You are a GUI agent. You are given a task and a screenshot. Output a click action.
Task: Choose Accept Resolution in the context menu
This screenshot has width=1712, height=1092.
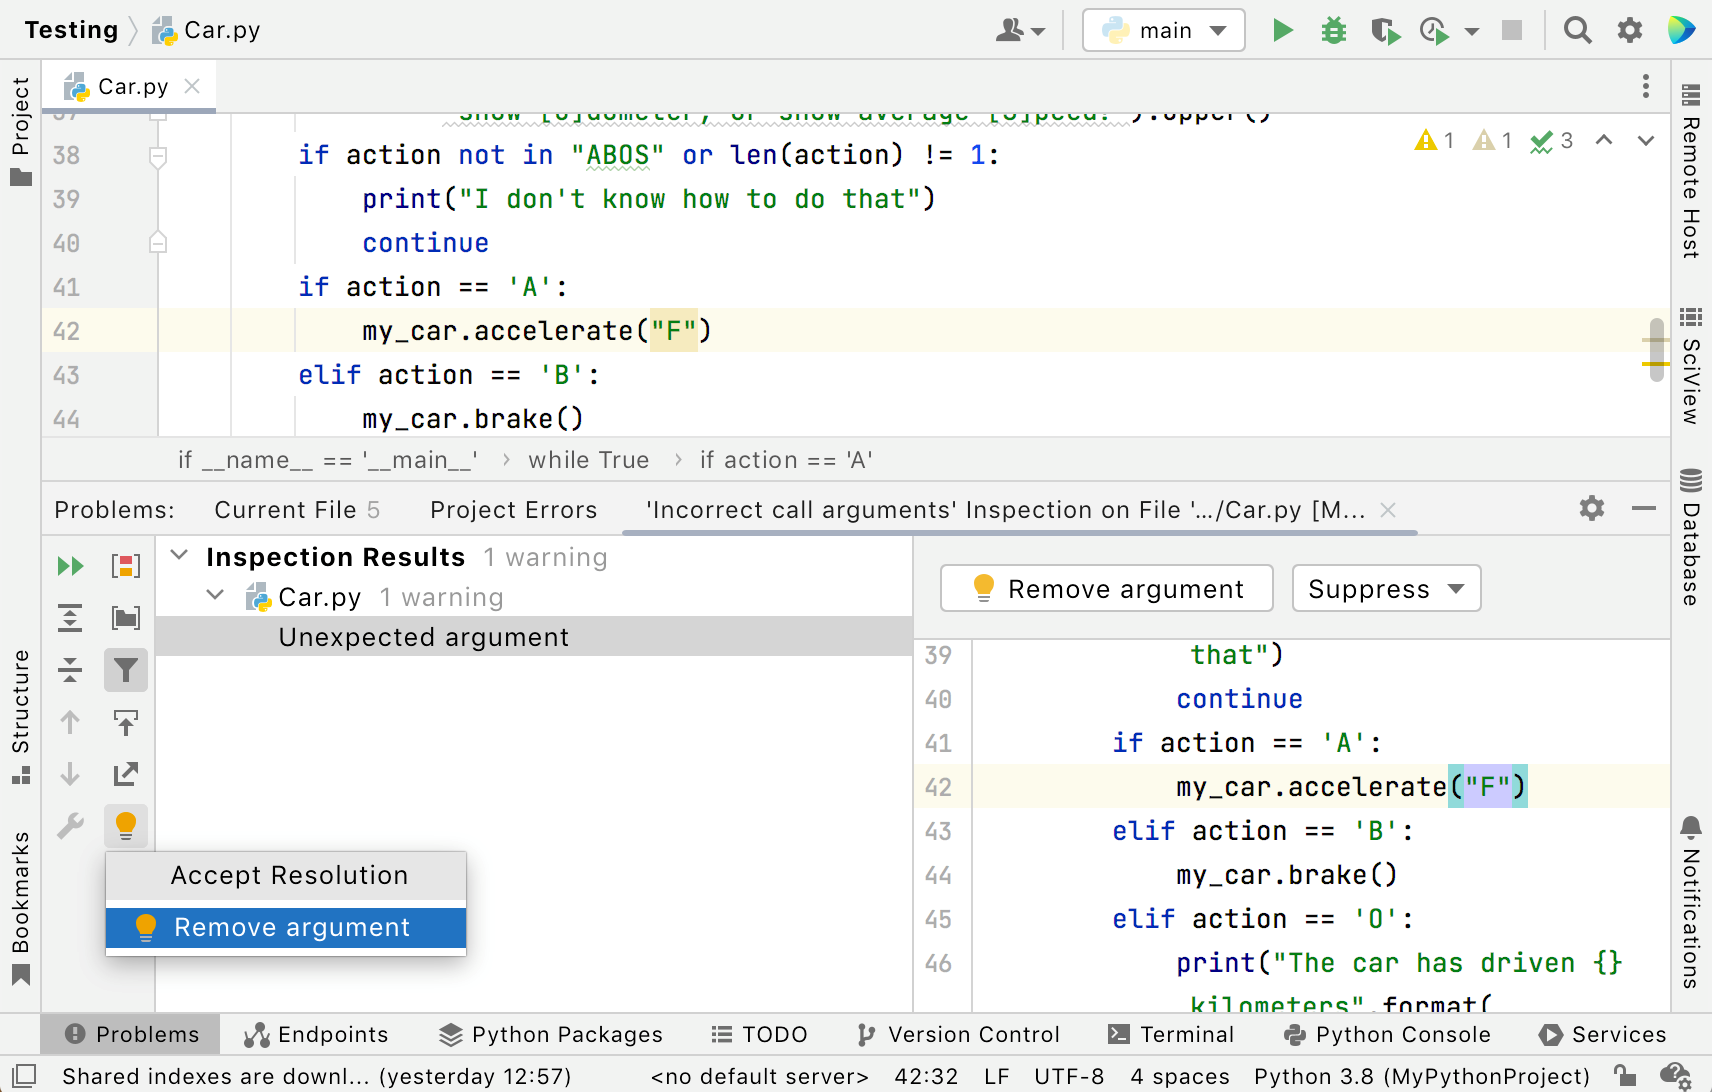(288, 875)
